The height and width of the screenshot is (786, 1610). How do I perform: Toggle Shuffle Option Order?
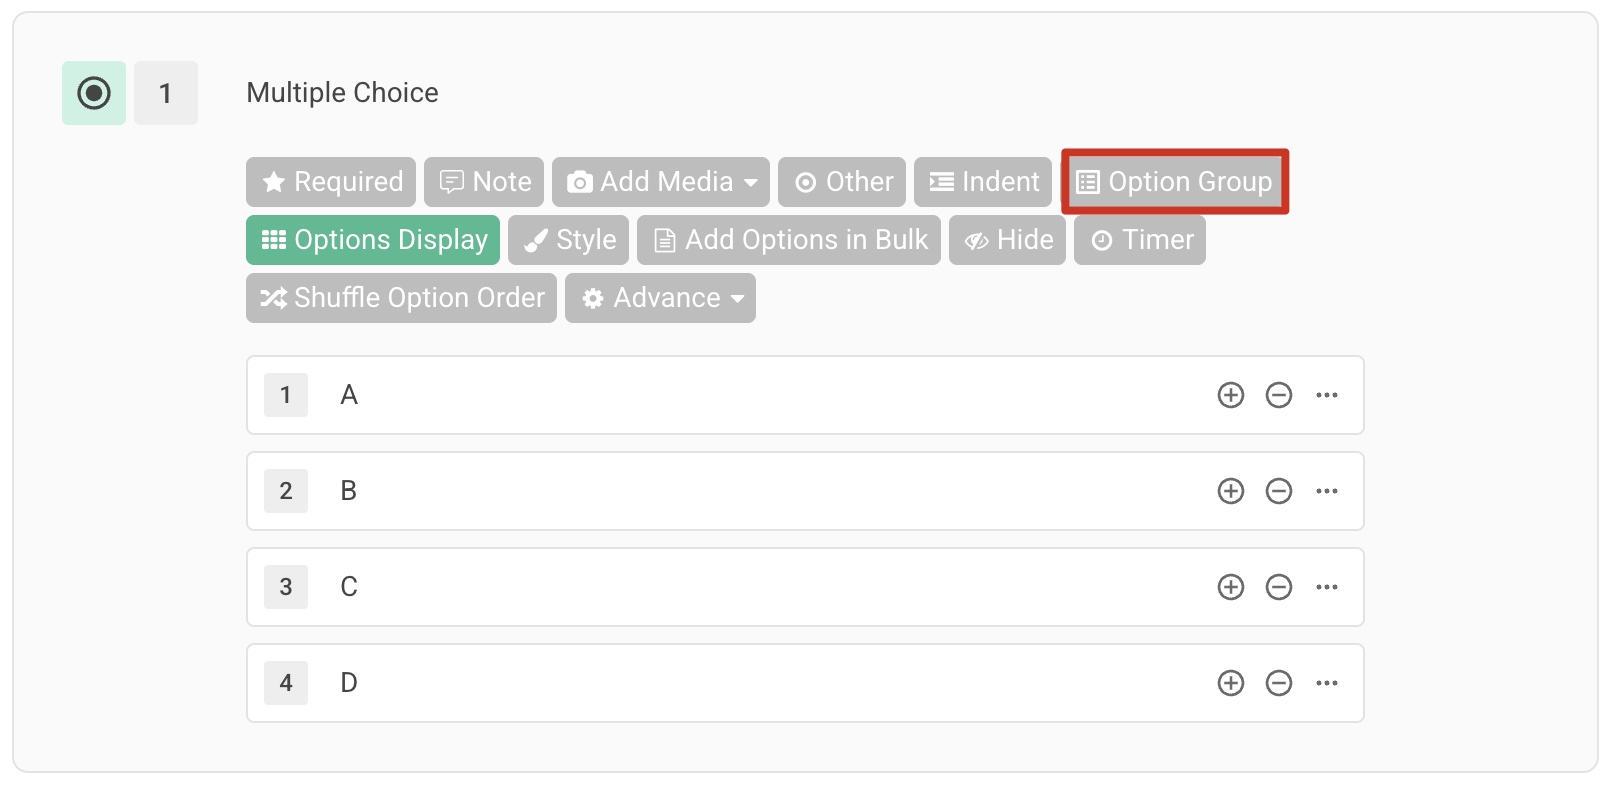pyautogui.click(x=401, y=298)
